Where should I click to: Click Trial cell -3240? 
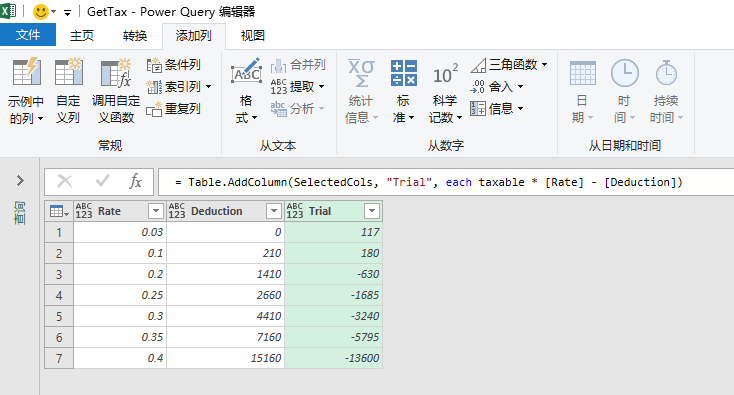click(333, 316)
